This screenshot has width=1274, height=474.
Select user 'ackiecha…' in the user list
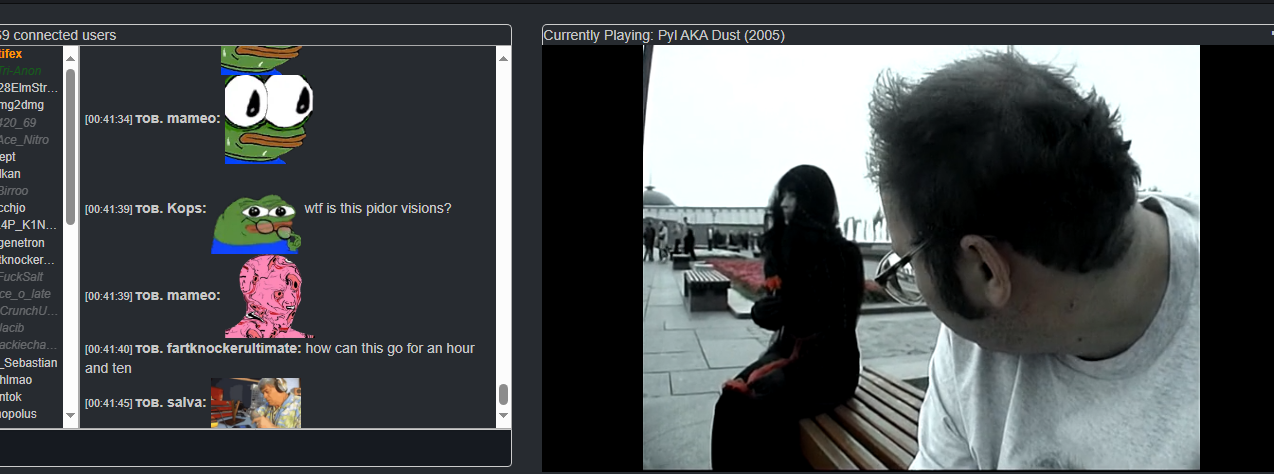(x=30, y=345)
